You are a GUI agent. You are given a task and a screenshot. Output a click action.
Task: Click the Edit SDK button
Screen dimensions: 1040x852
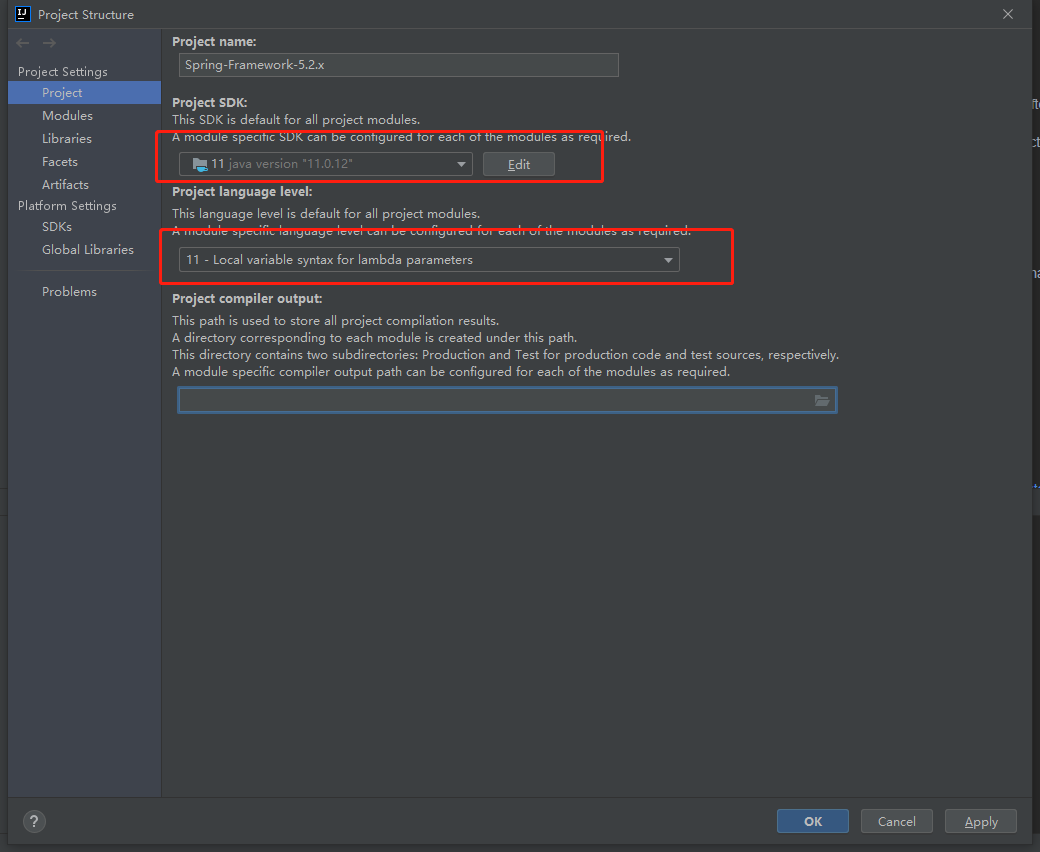tap(519, 164)
